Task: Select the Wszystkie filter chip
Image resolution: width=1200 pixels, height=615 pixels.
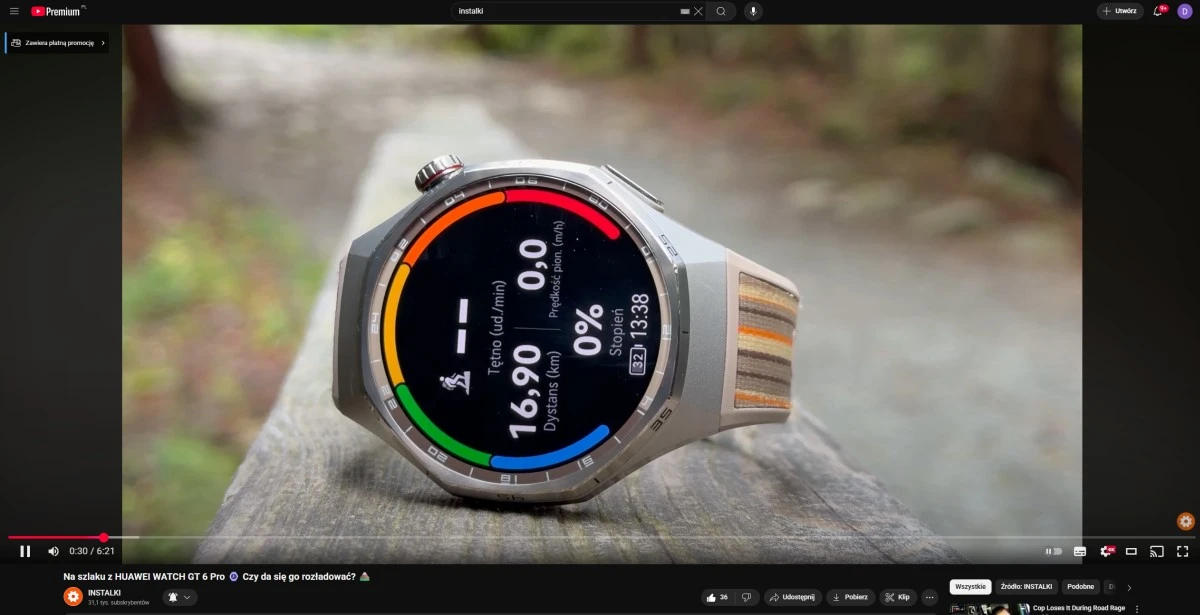Action: [x=970, y=587]
